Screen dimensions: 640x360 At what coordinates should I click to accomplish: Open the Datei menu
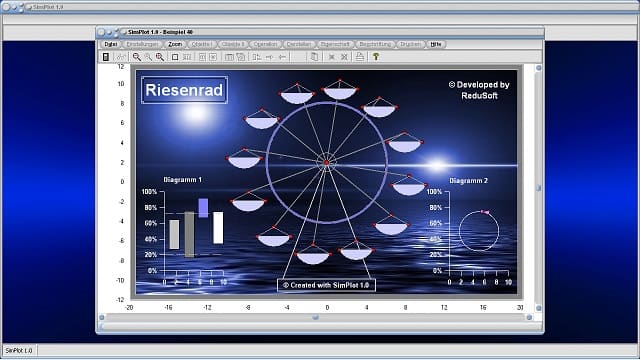click(x=111, y=44)
